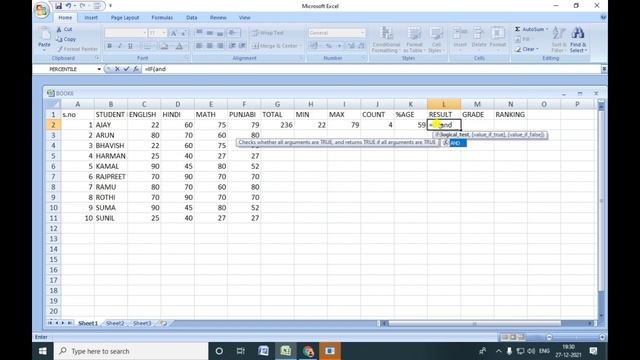Apply font color with the A icon
Image resolution: width=640 pixels, height=360 pixels.
179,46
